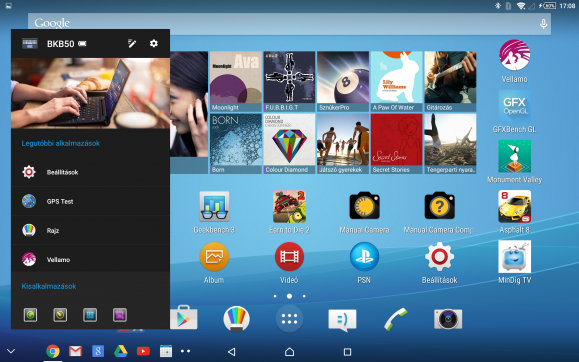
Task: Launch Vellamo from home screen
Action: [514, 61]
